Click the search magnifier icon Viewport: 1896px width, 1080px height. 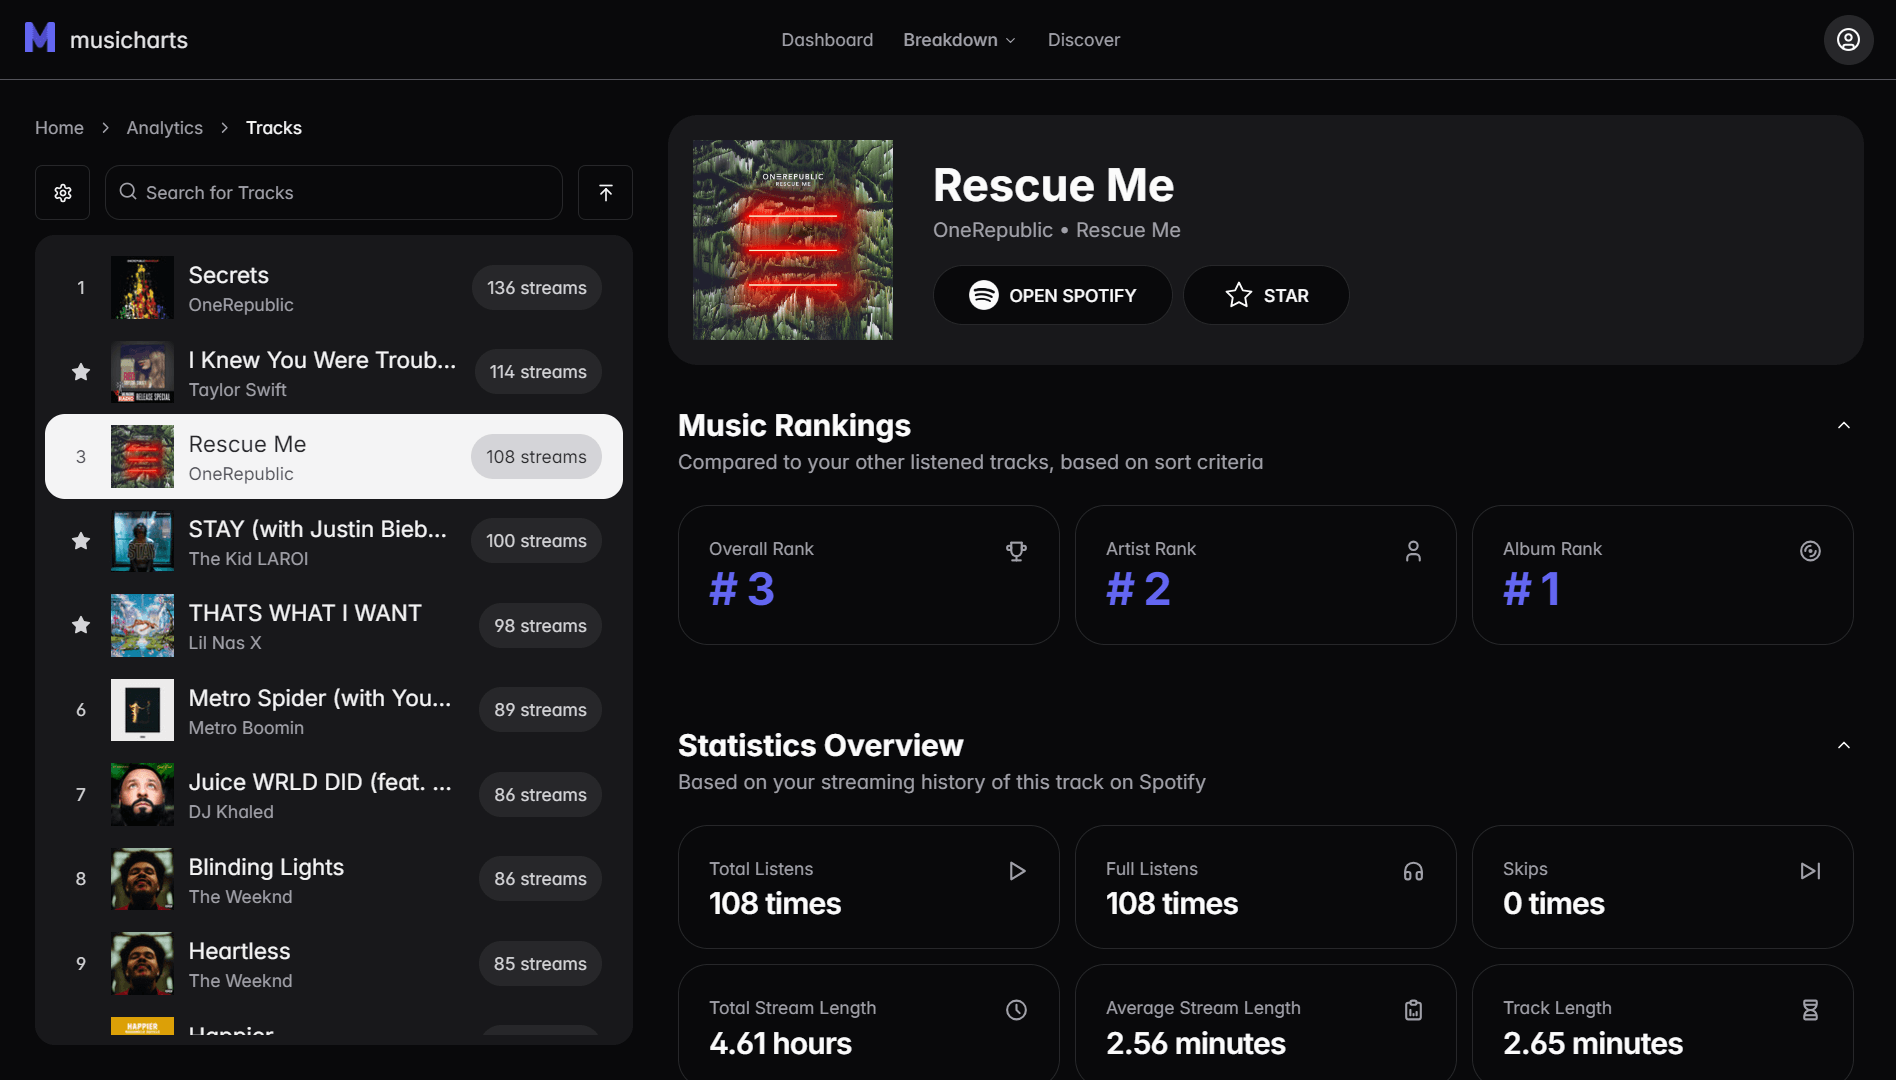pos(128,192)
